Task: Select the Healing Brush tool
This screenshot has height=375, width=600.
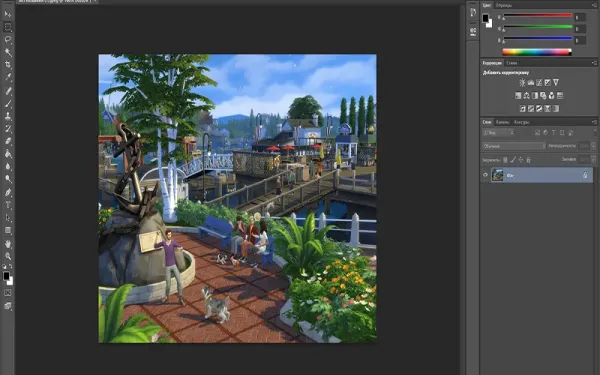Action: (8, 91)
